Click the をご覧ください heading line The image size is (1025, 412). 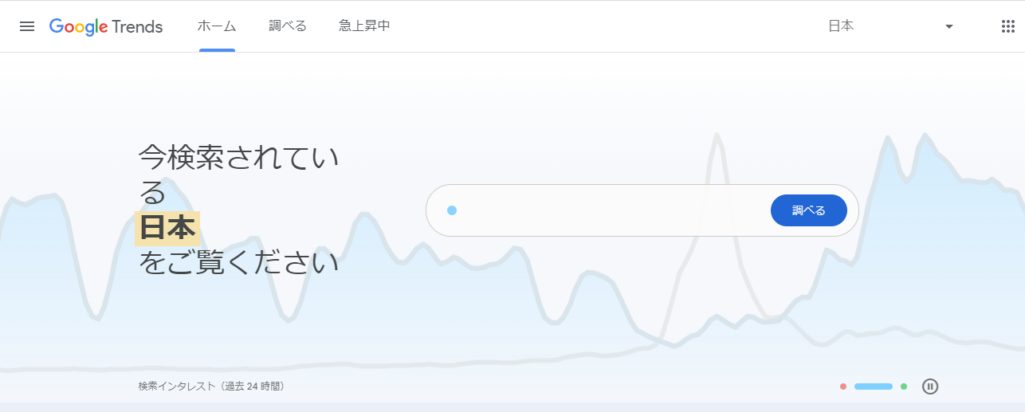tap(238, 263)
